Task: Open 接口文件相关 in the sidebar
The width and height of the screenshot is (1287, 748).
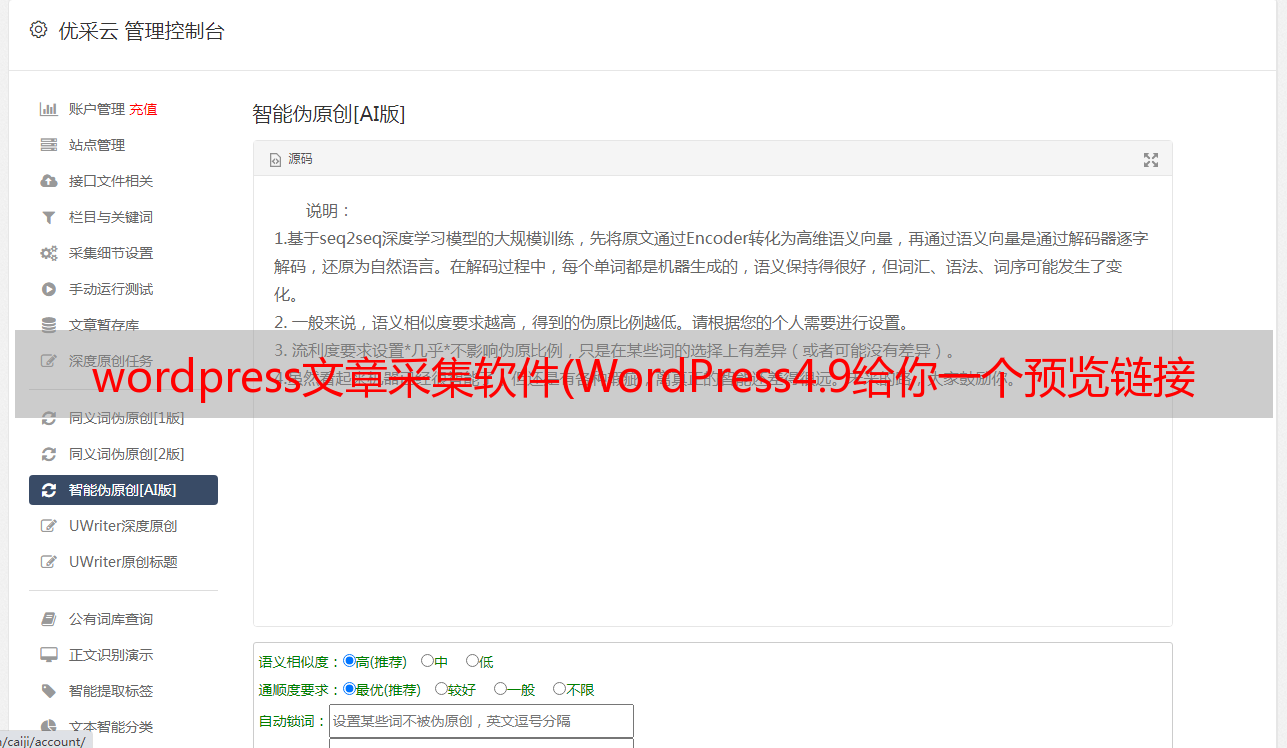Action: [111, 181]
